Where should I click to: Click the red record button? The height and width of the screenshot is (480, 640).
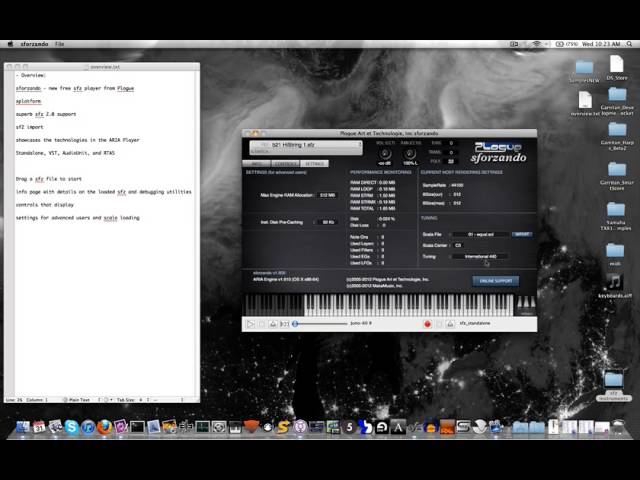point(427,324)
